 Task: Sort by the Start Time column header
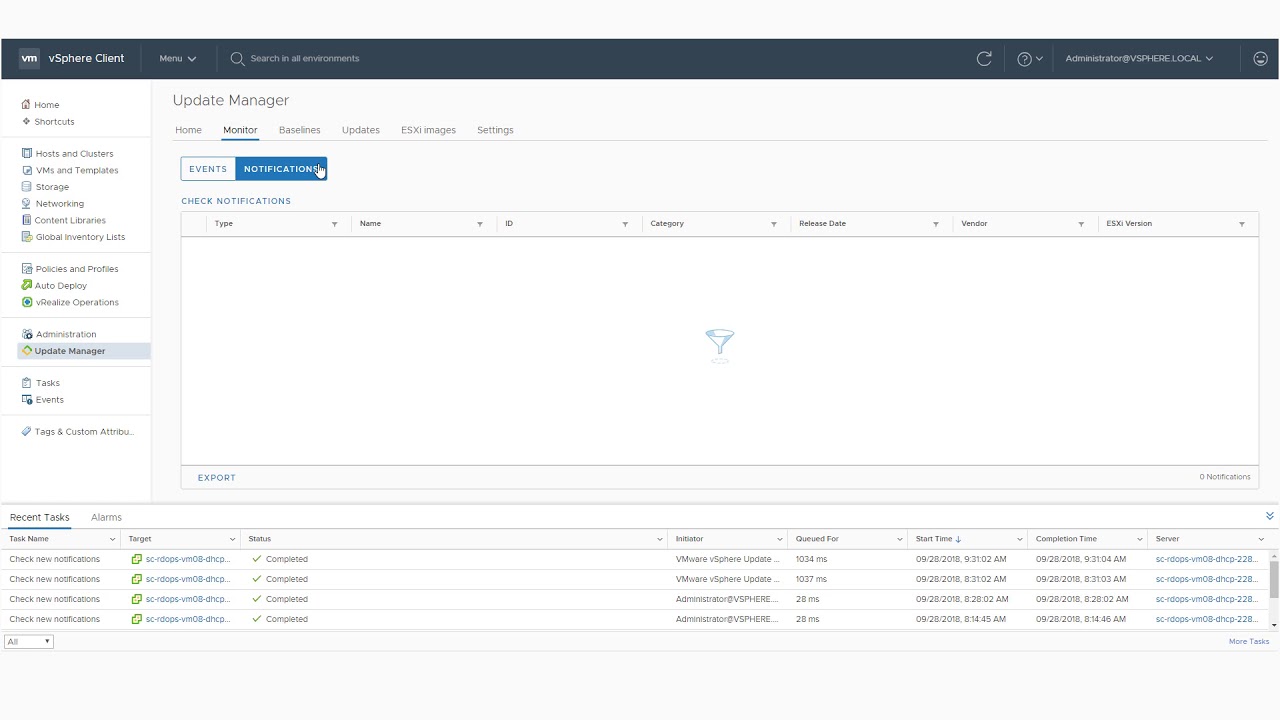tap(934, 539)
